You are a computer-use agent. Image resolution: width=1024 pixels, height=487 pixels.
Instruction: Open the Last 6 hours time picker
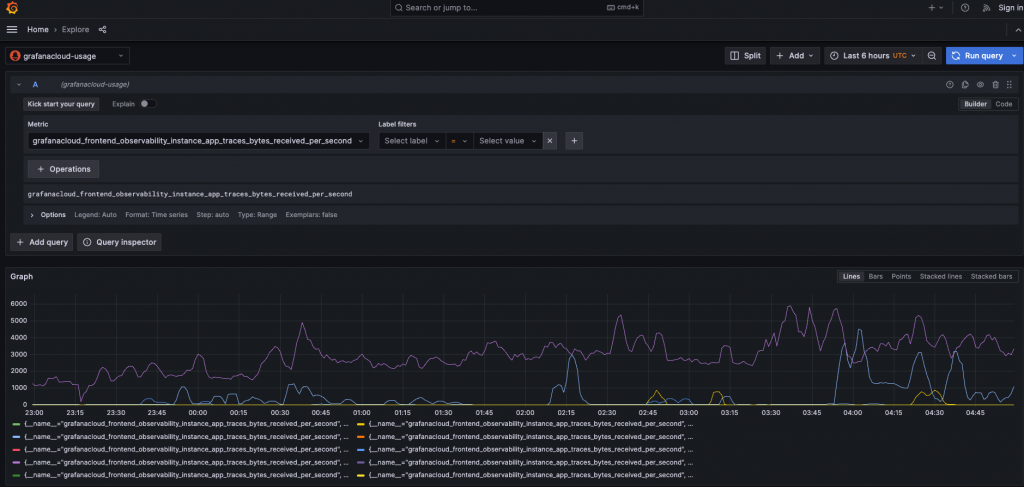[873, 55]
